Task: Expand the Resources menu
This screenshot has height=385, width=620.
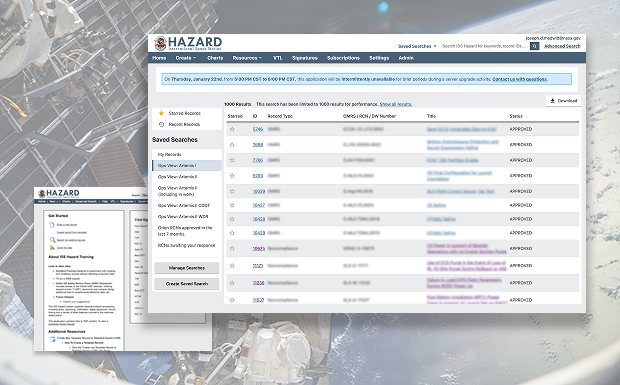Action: pos(247,58)
